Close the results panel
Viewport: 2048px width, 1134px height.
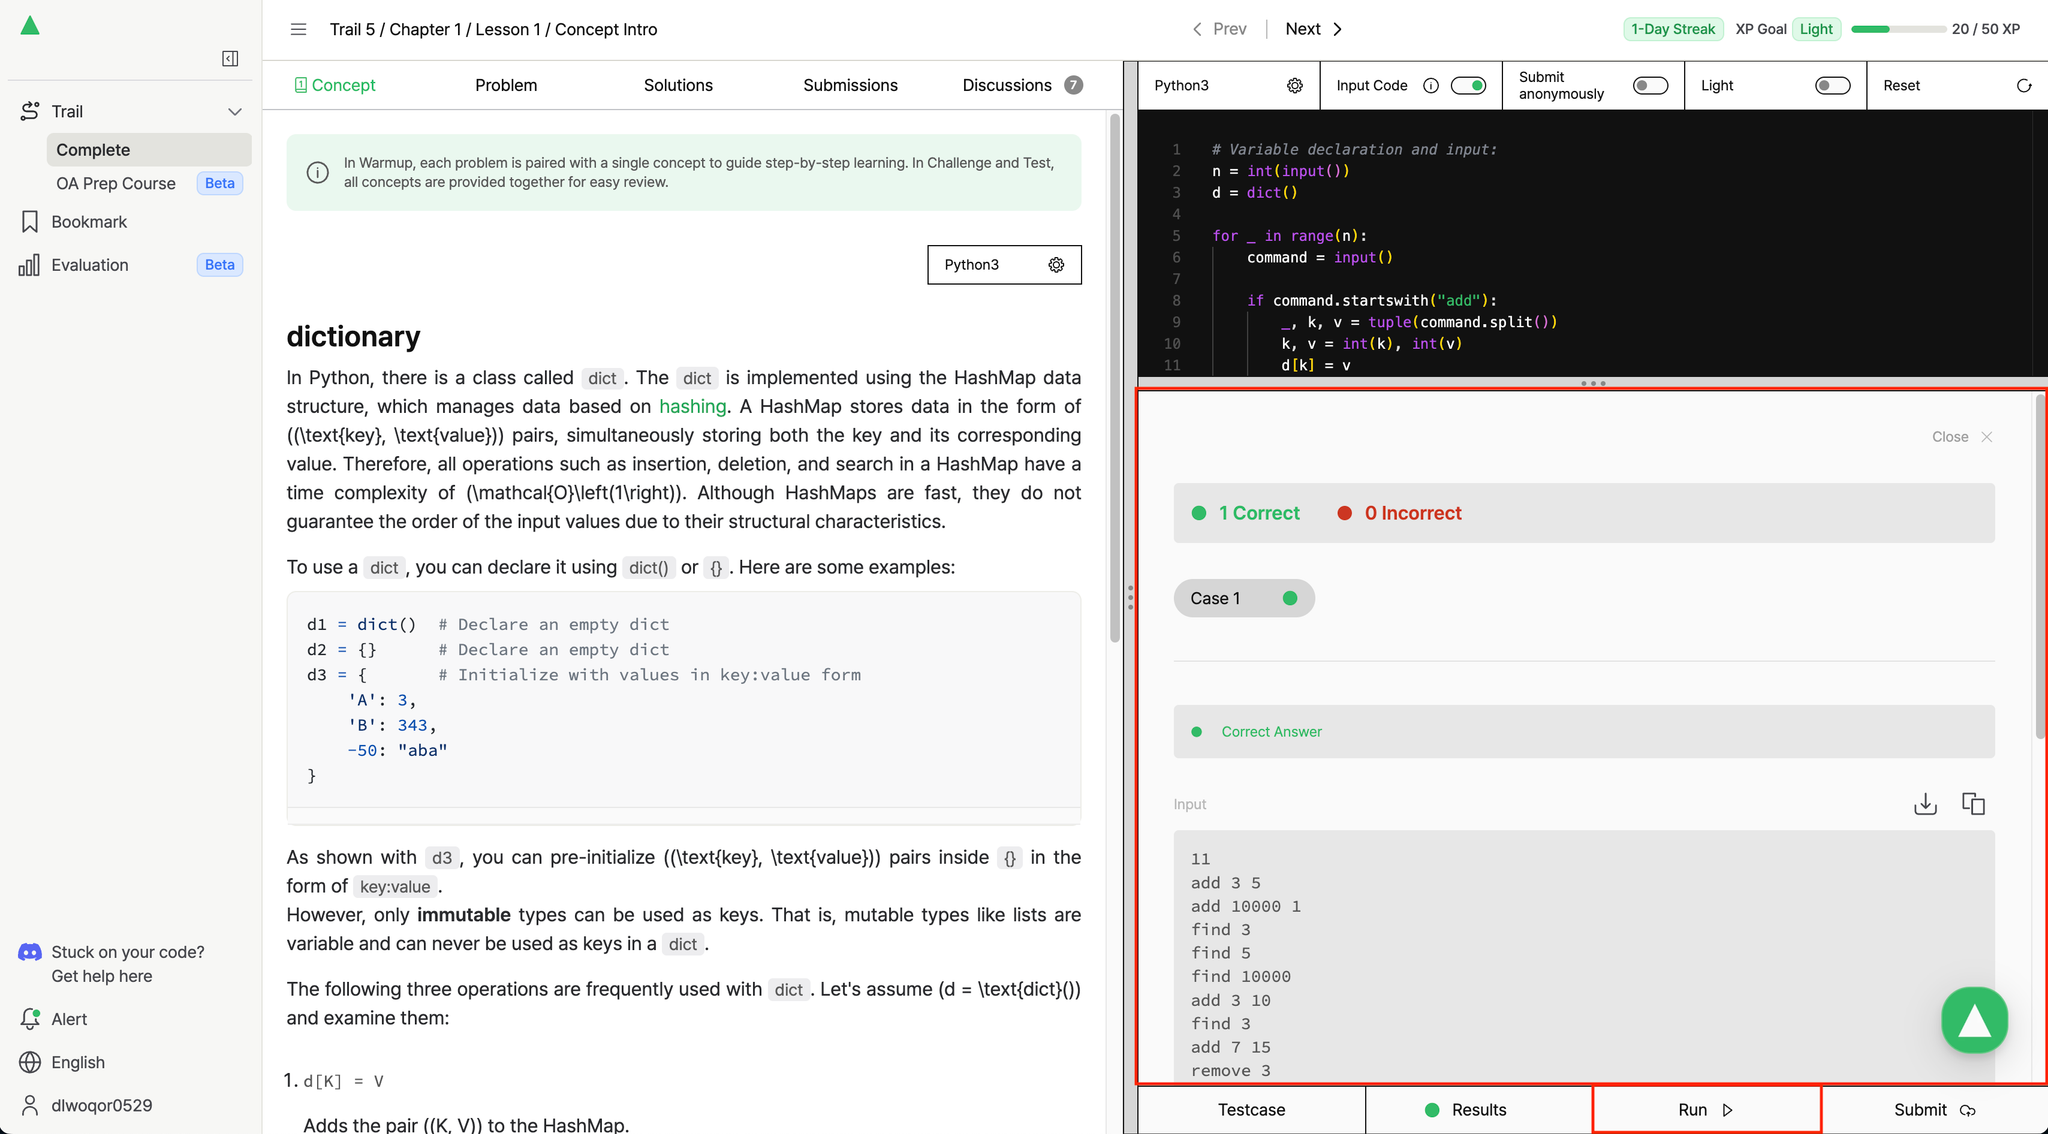click(x=1962, y=437)
